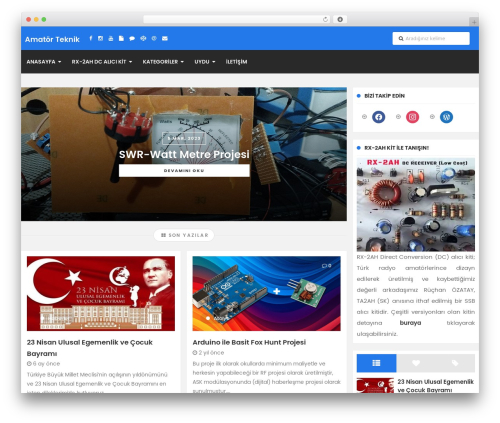Click the envelope mail icon in the header

[165, 38]
